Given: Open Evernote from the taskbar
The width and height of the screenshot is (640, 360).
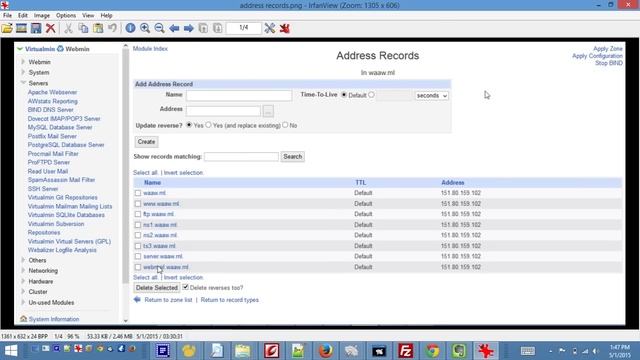Looking at the screenshot, I should coord(459,351).
